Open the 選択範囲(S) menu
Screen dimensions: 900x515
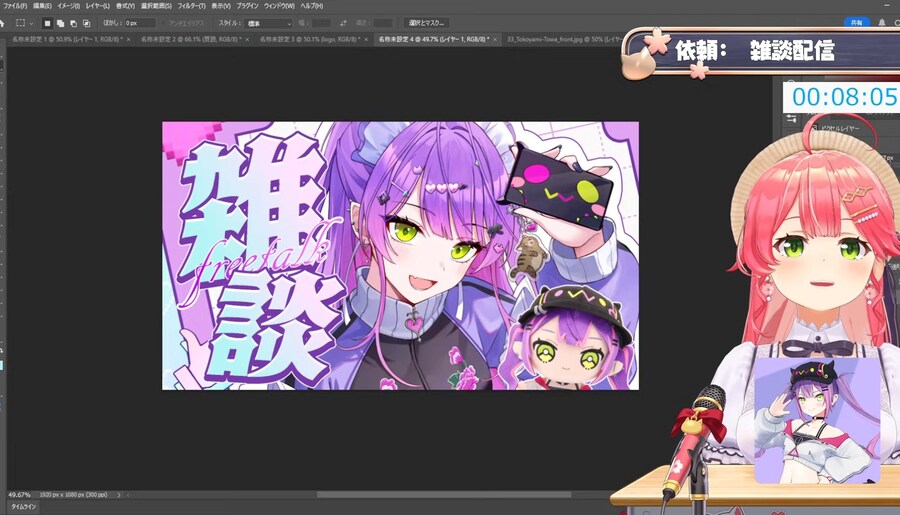pyautogui.click(x=156, y=6)
